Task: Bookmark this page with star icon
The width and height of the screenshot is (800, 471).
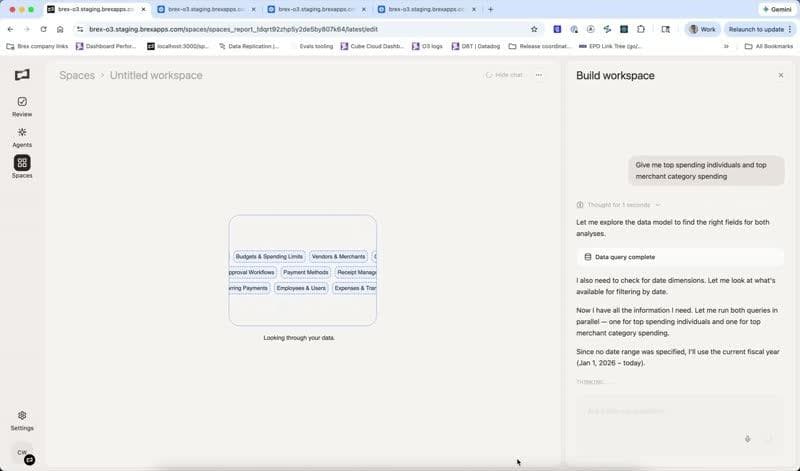Action: pyautogui.click(x=534, y=29)
